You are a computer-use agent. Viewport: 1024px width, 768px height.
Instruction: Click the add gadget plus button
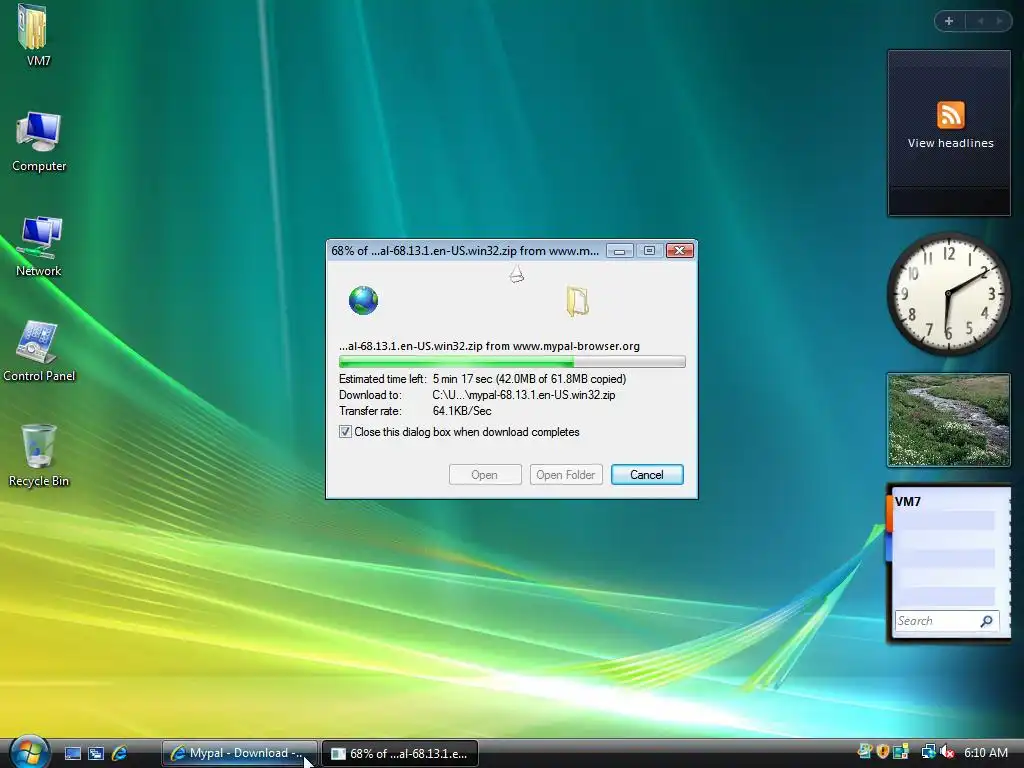(949, 21)
